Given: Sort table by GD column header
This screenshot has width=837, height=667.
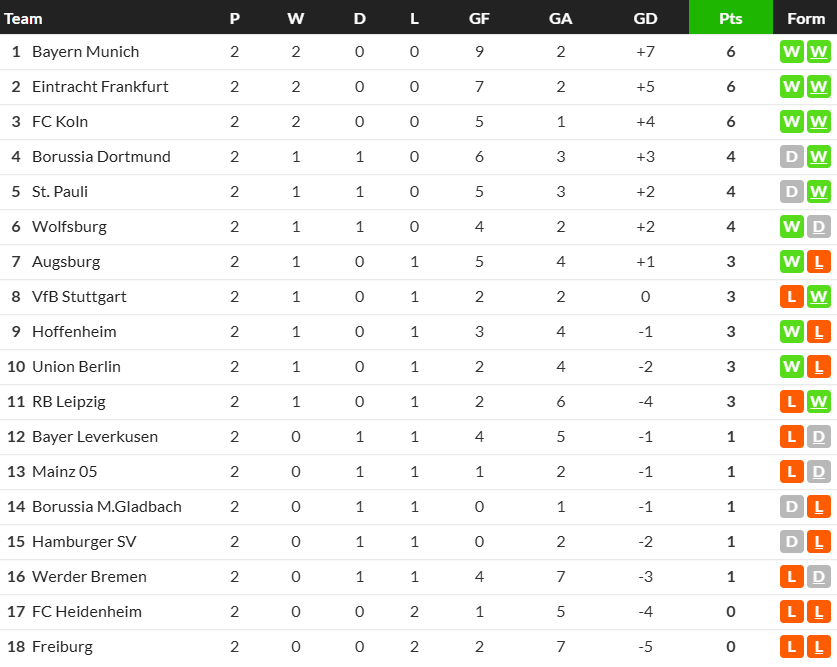Looking at the screenshot, I should pos(645,18).
